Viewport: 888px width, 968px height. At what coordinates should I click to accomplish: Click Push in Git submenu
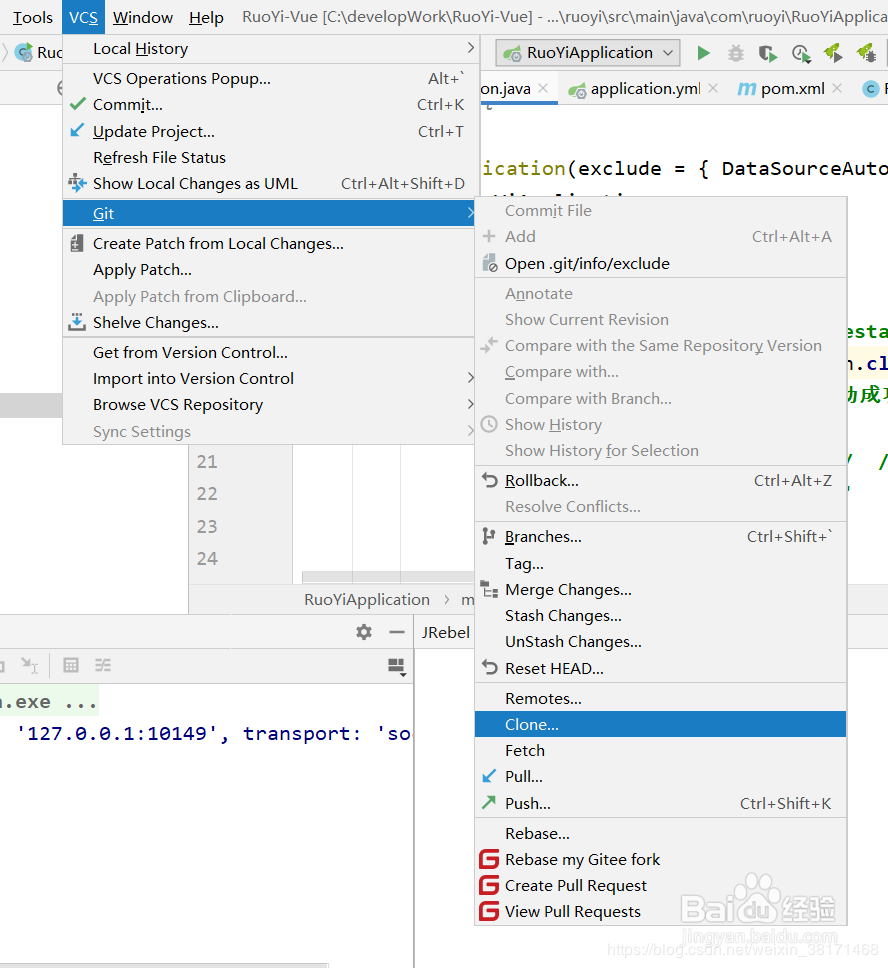tap(660, 804)
